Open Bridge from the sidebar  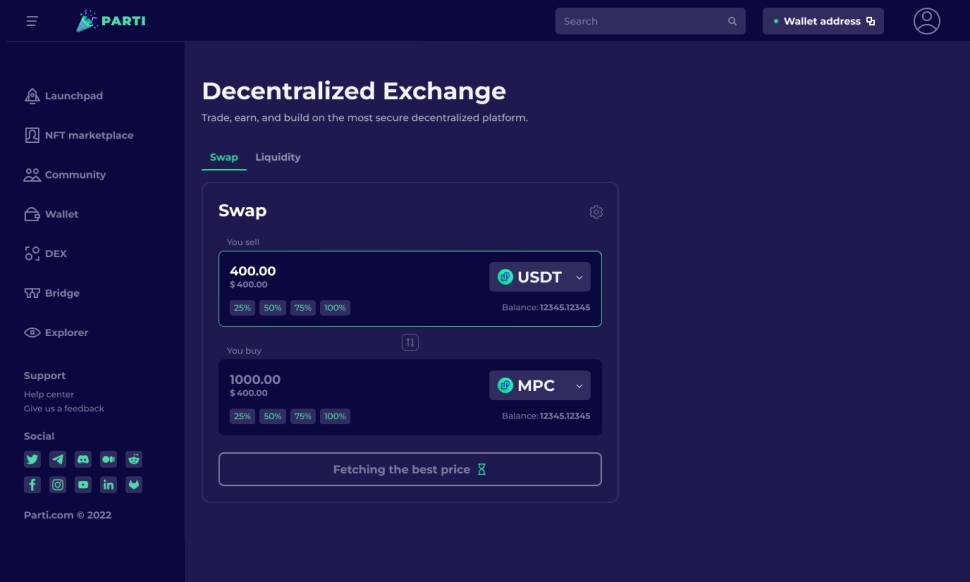pyautogui.click(x=62, y=293)
